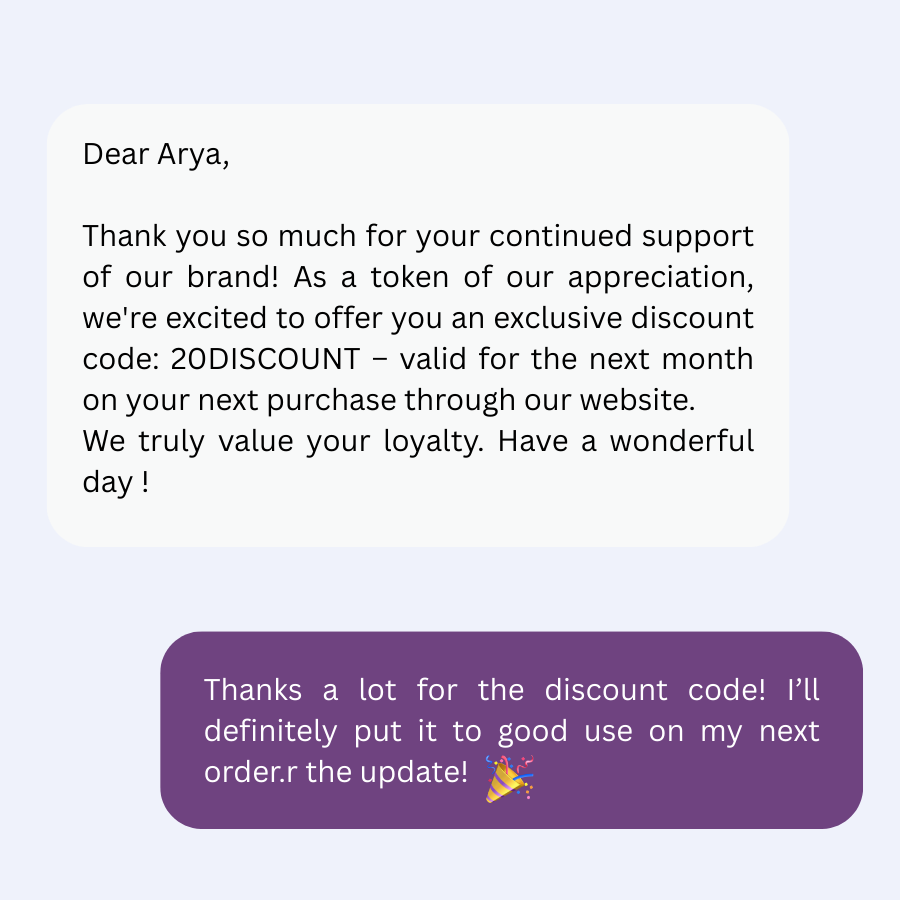The height and width of the screenshot is (900, 900).
Task: Click the 'Dear Arya,' greeting line
Action: (156, 154)
